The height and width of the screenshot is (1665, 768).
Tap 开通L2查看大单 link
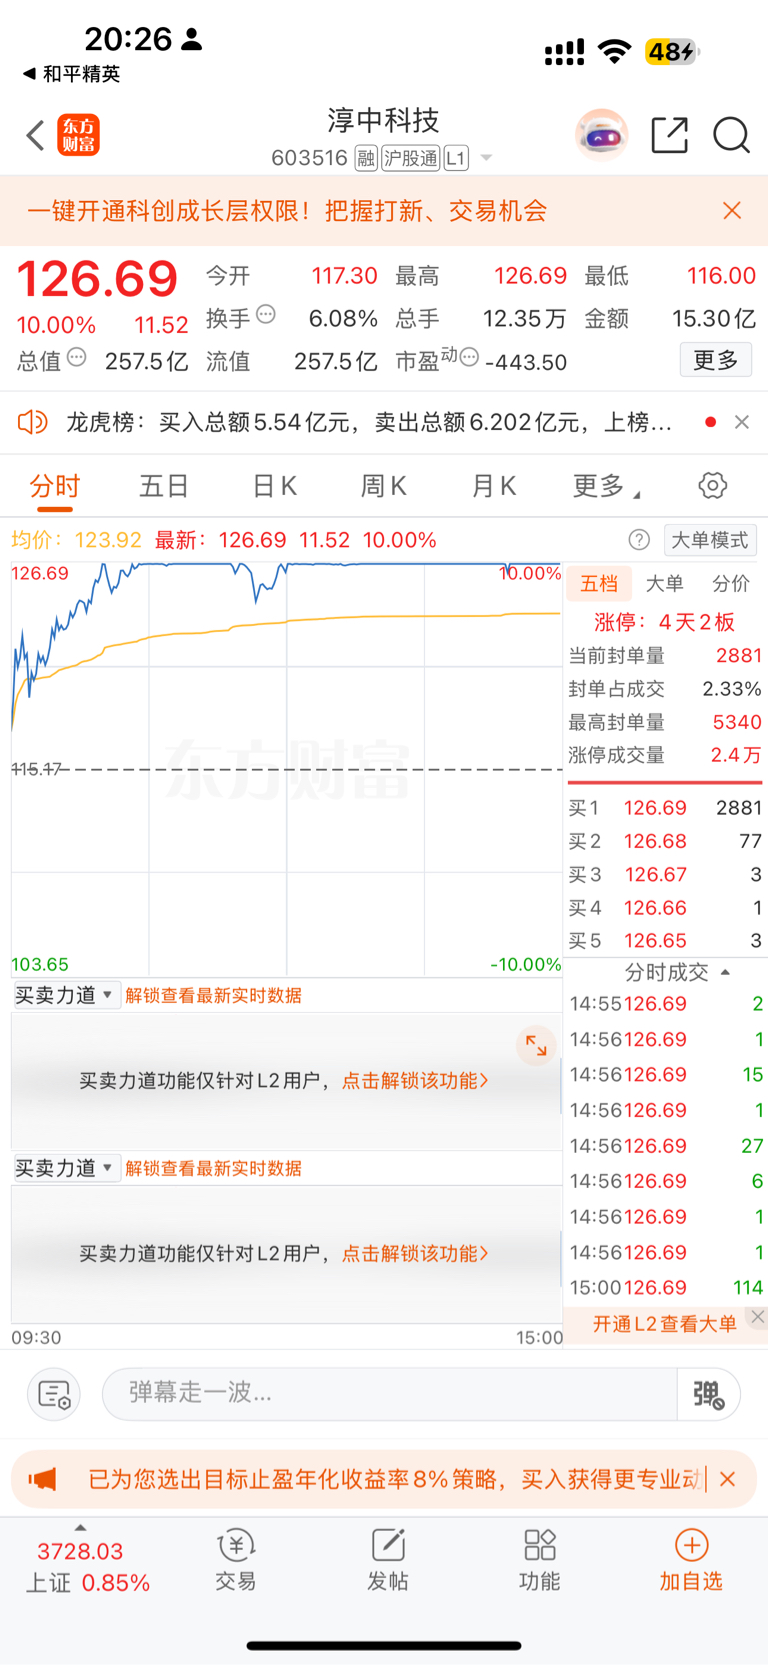coord(665,1324)
